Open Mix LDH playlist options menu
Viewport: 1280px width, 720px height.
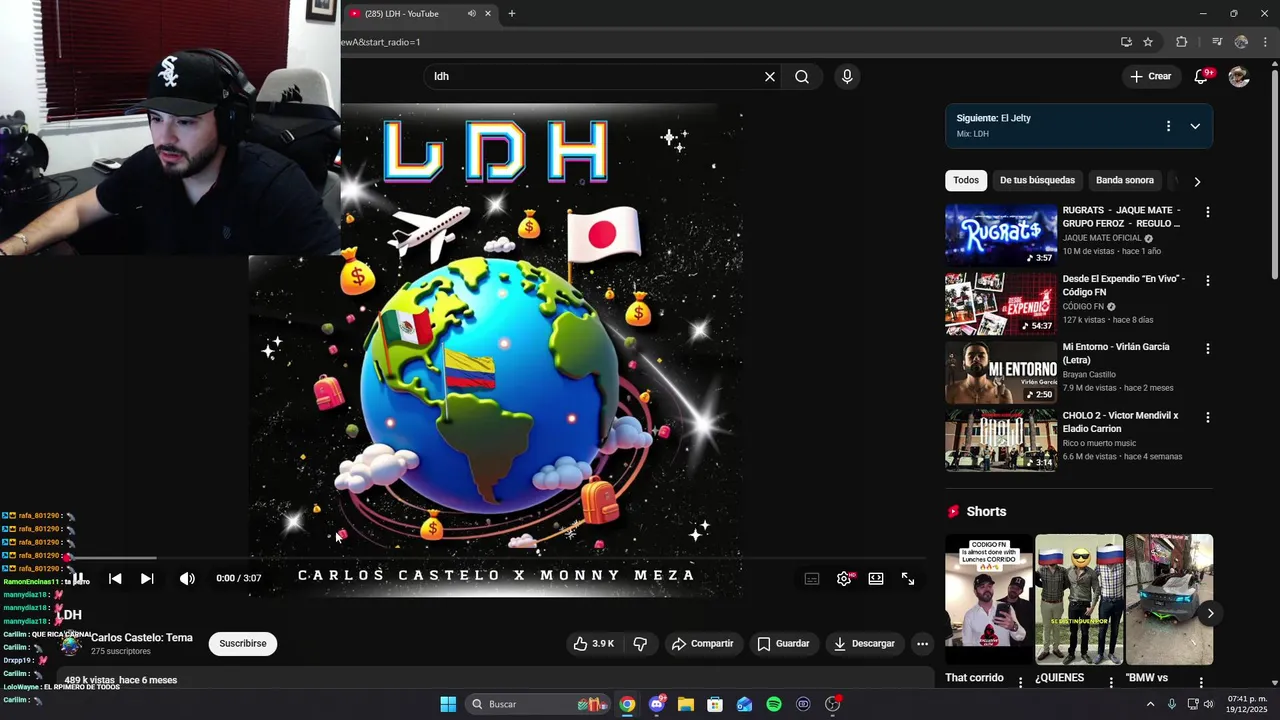tap(1168, 126)
